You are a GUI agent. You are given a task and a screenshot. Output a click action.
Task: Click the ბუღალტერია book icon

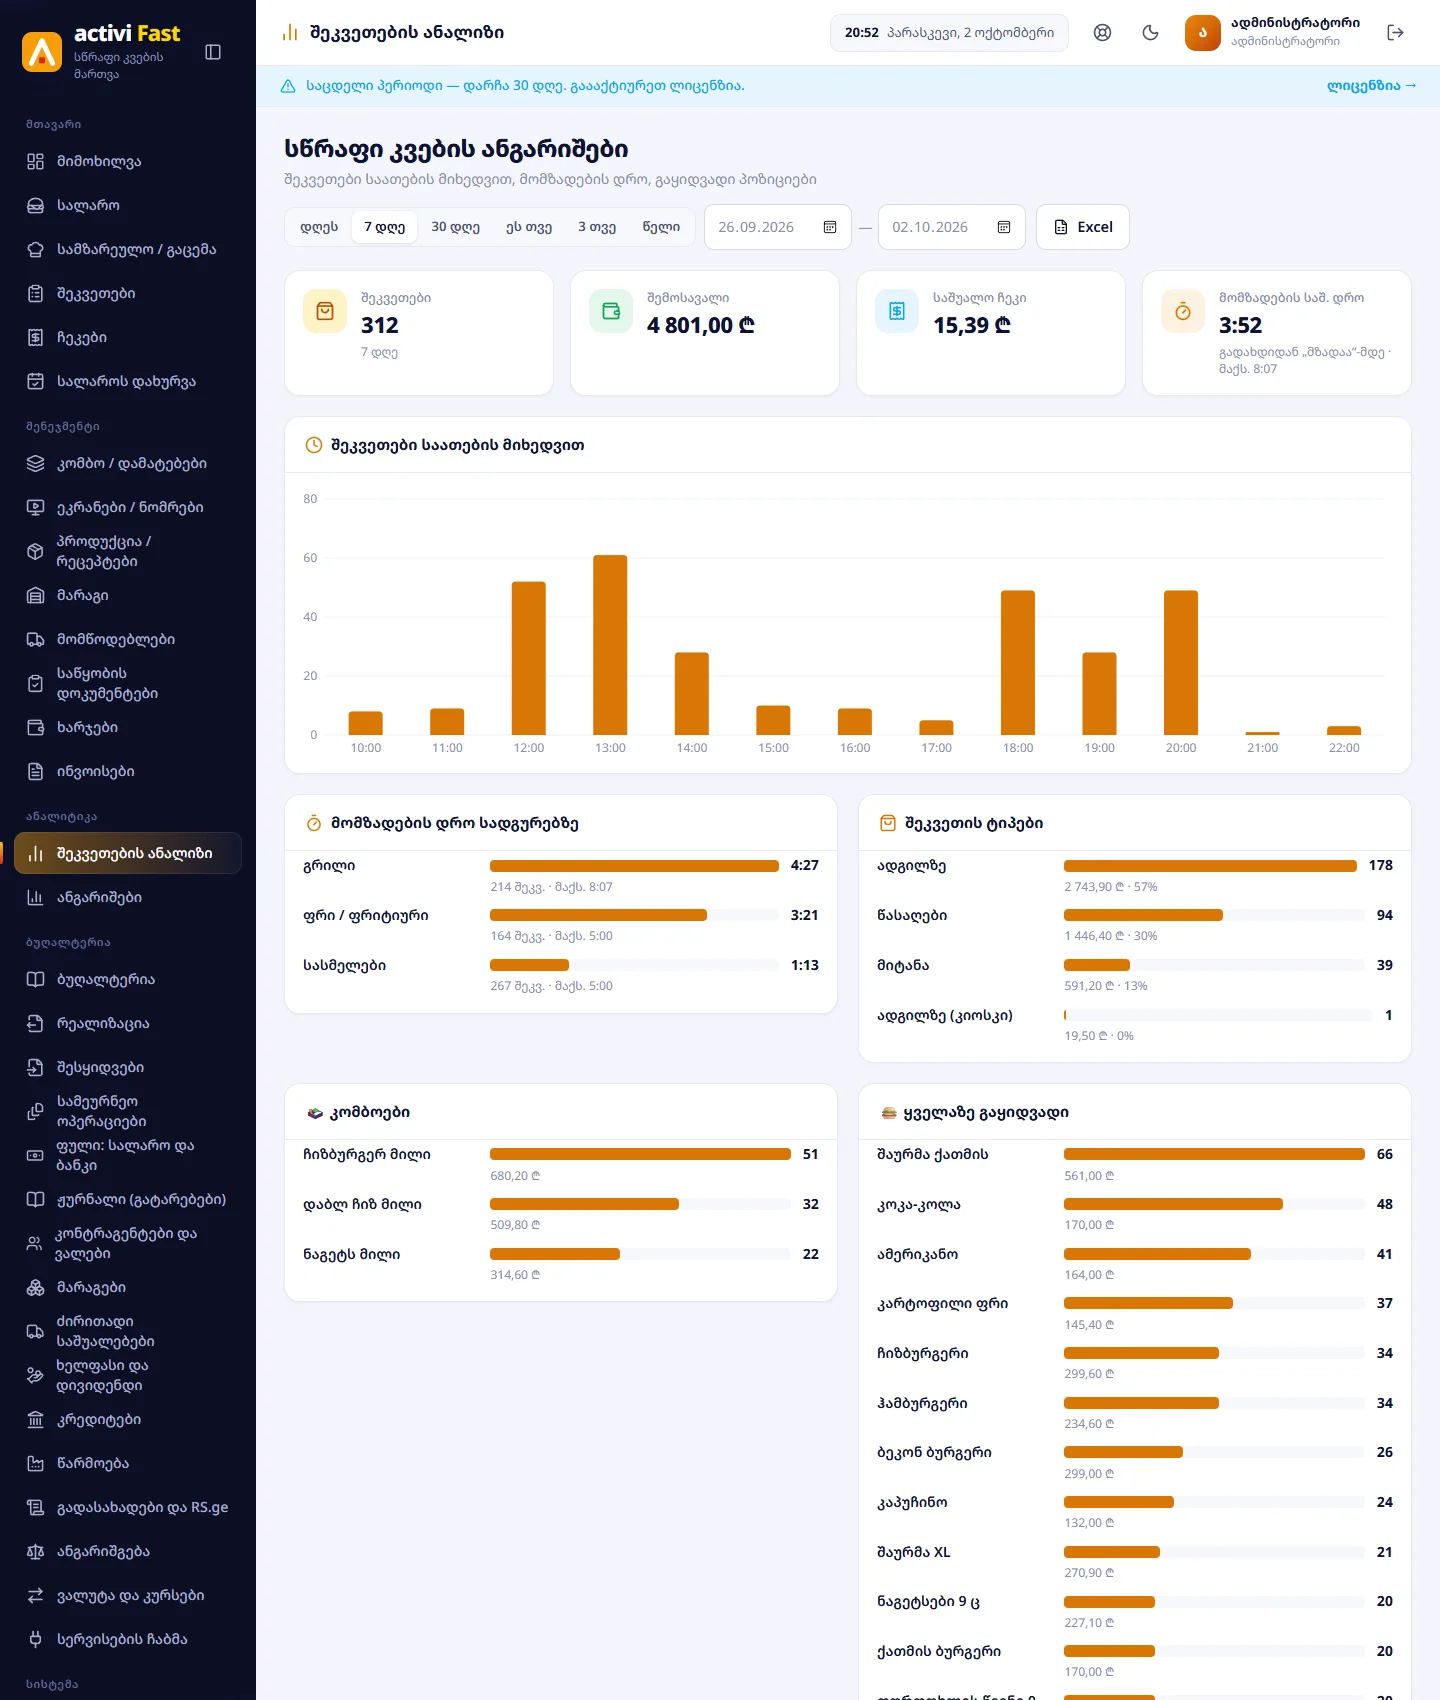35,980
